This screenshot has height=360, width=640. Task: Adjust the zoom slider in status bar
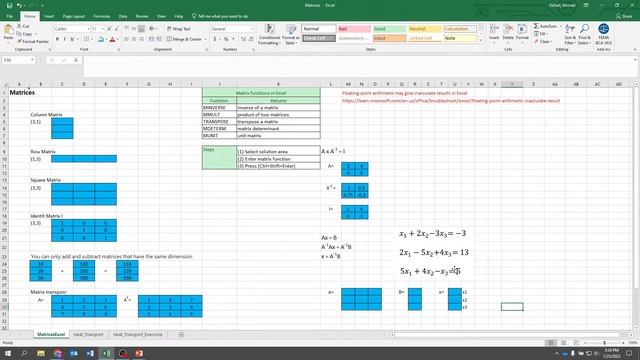coord(604,343)
